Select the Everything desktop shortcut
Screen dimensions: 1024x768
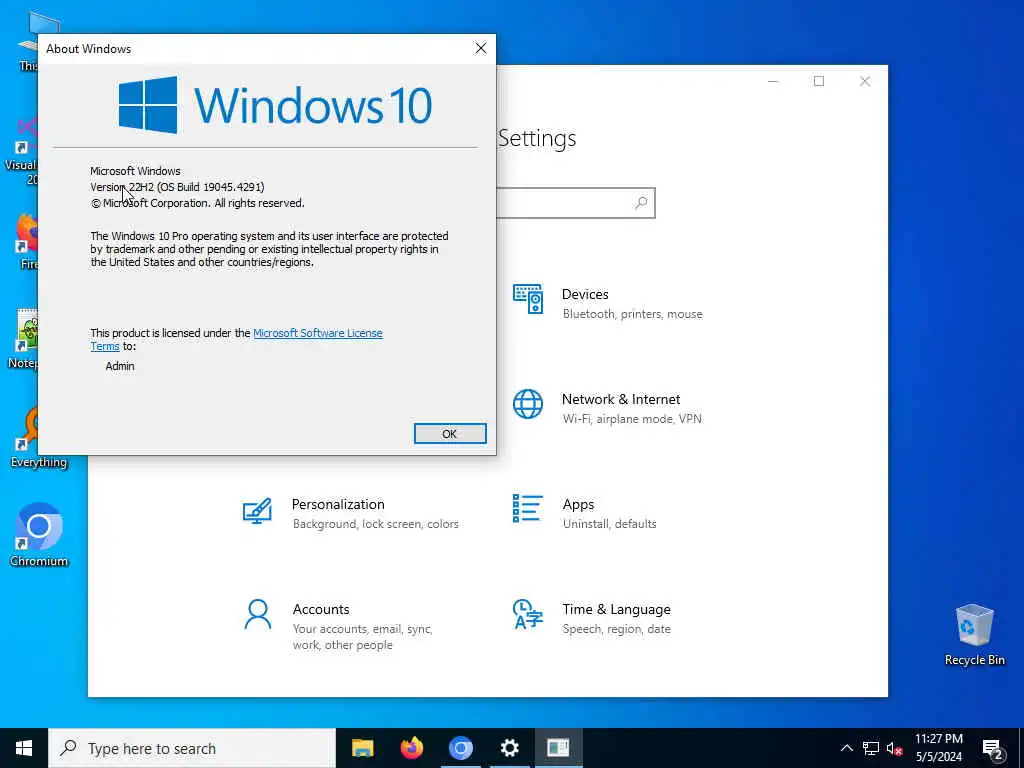pyautogui.click(x=26, y=438)
